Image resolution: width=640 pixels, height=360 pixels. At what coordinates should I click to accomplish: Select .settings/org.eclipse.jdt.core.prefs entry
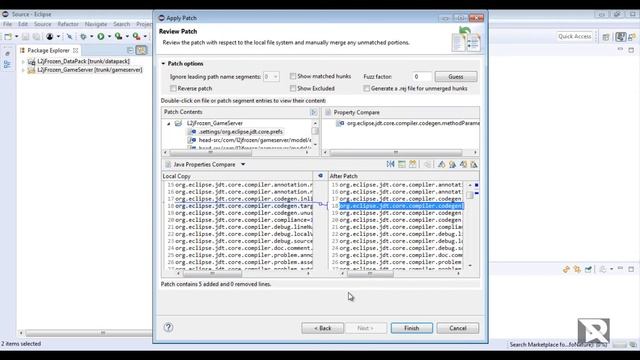tap(241, 131)
